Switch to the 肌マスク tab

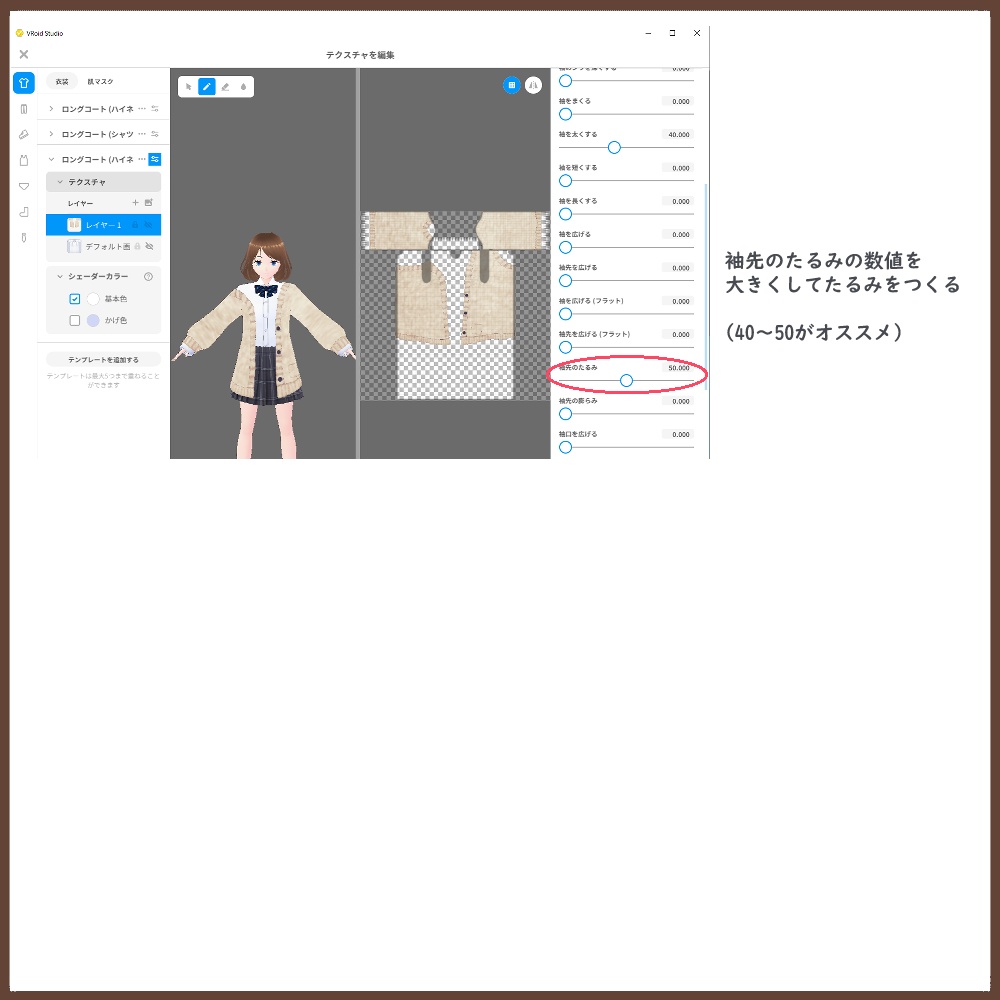coord(100,82)
